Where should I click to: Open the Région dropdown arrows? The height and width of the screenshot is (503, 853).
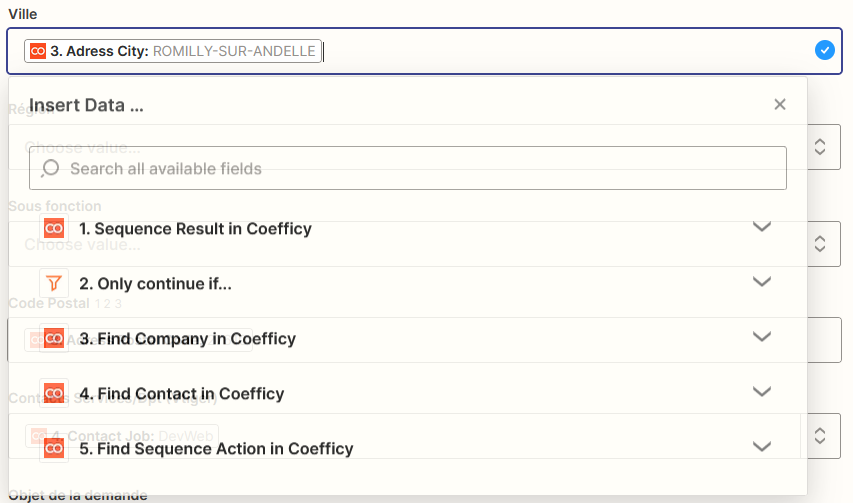pos(820,147)
